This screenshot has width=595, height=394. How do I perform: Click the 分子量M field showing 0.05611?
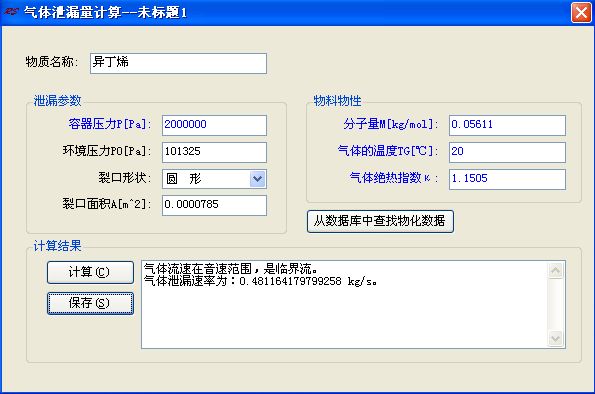[x=507, y=125]
